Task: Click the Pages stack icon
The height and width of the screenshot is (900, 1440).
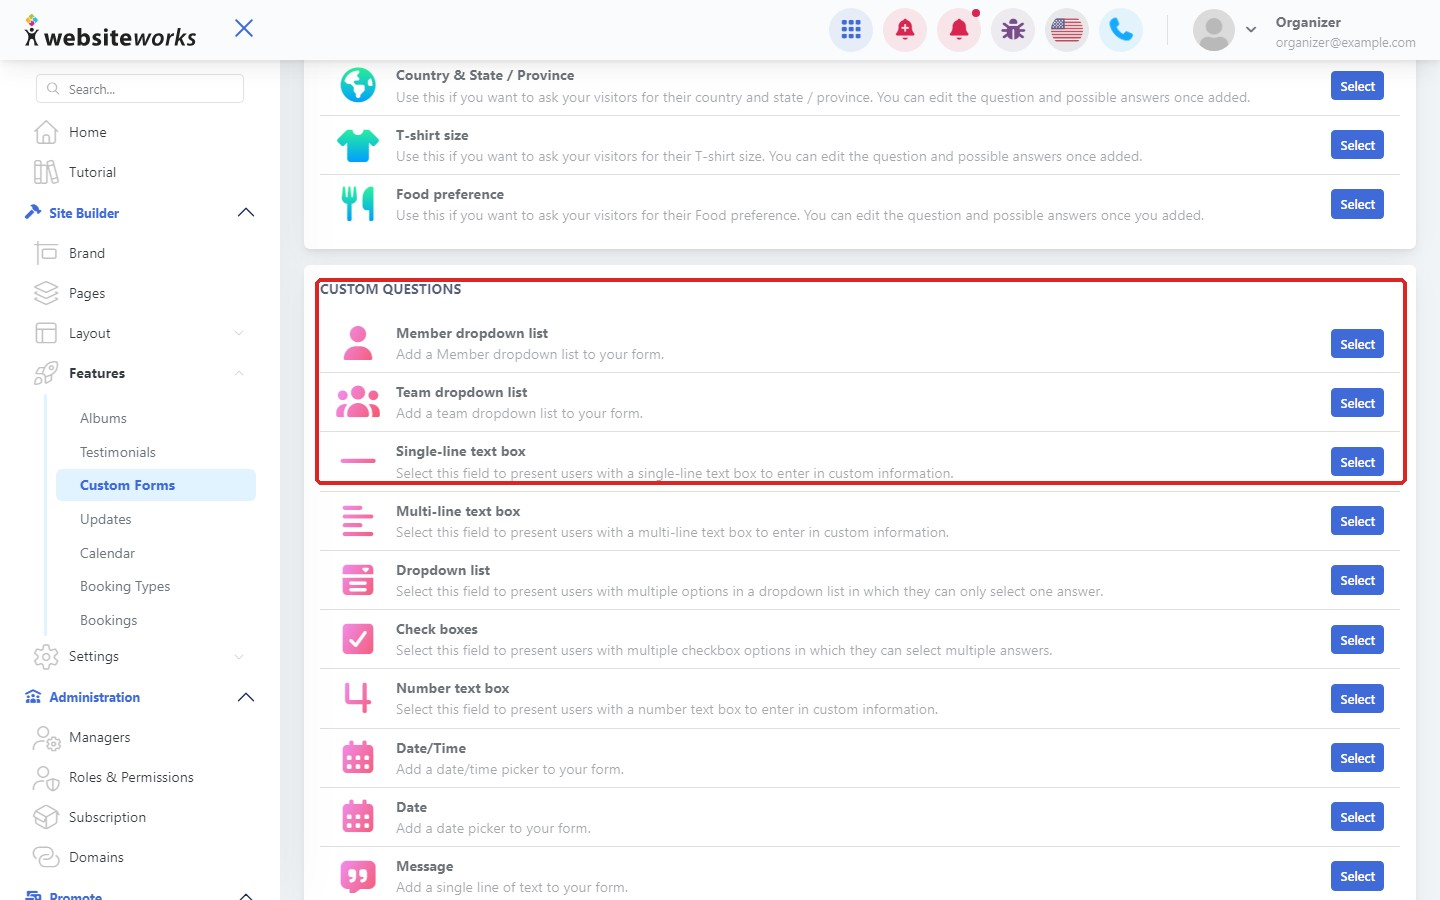Action: (46, 293)
